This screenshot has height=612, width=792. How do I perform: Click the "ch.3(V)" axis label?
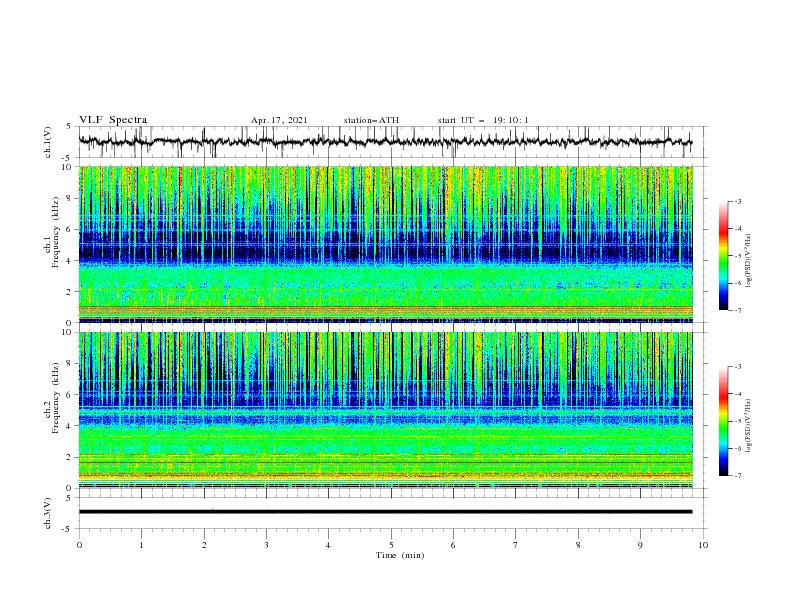pyautogui.click(x=48, y=513)
